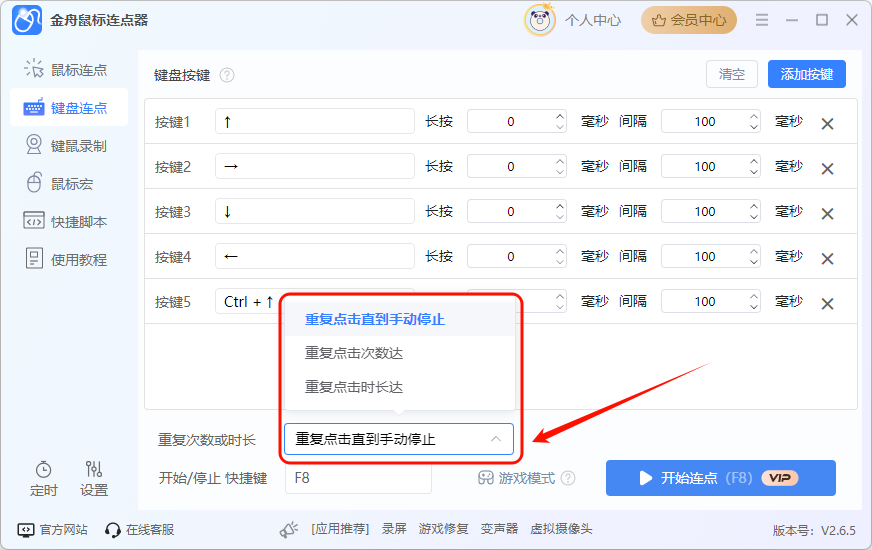Click the 按键3 key input field
This screenshot has height=550, width=872.
(315, 211)
